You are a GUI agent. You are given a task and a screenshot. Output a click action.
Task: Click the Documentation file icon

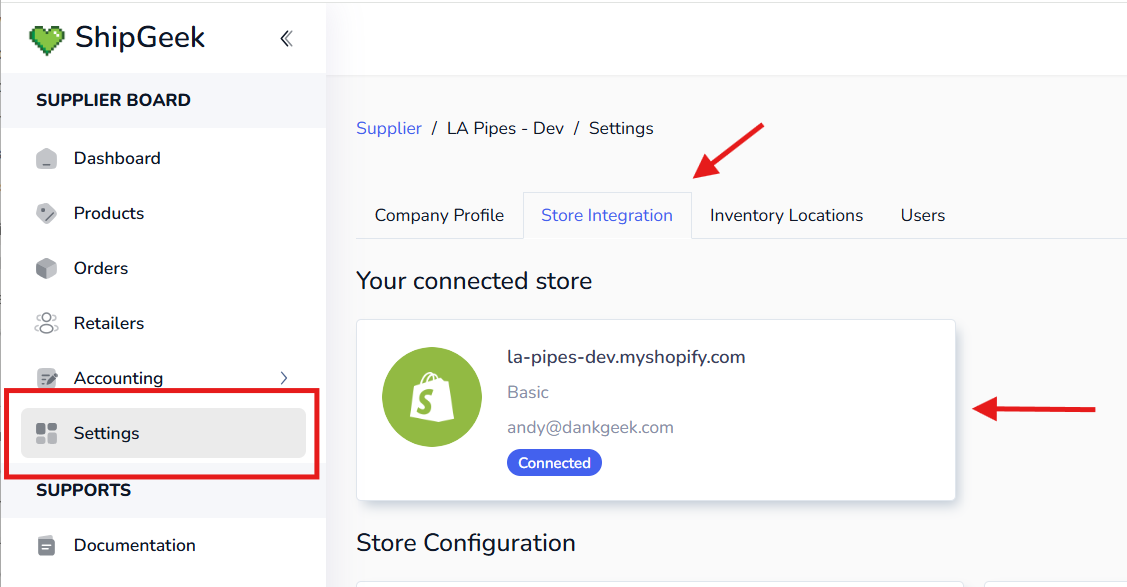click(x=47, y=545)
